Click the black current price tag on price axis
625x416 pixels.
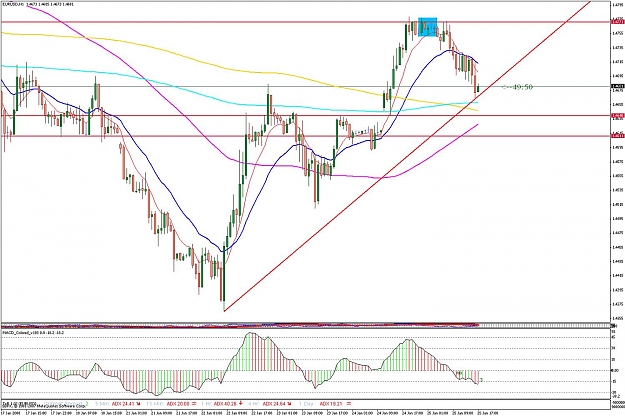point(617,86)
